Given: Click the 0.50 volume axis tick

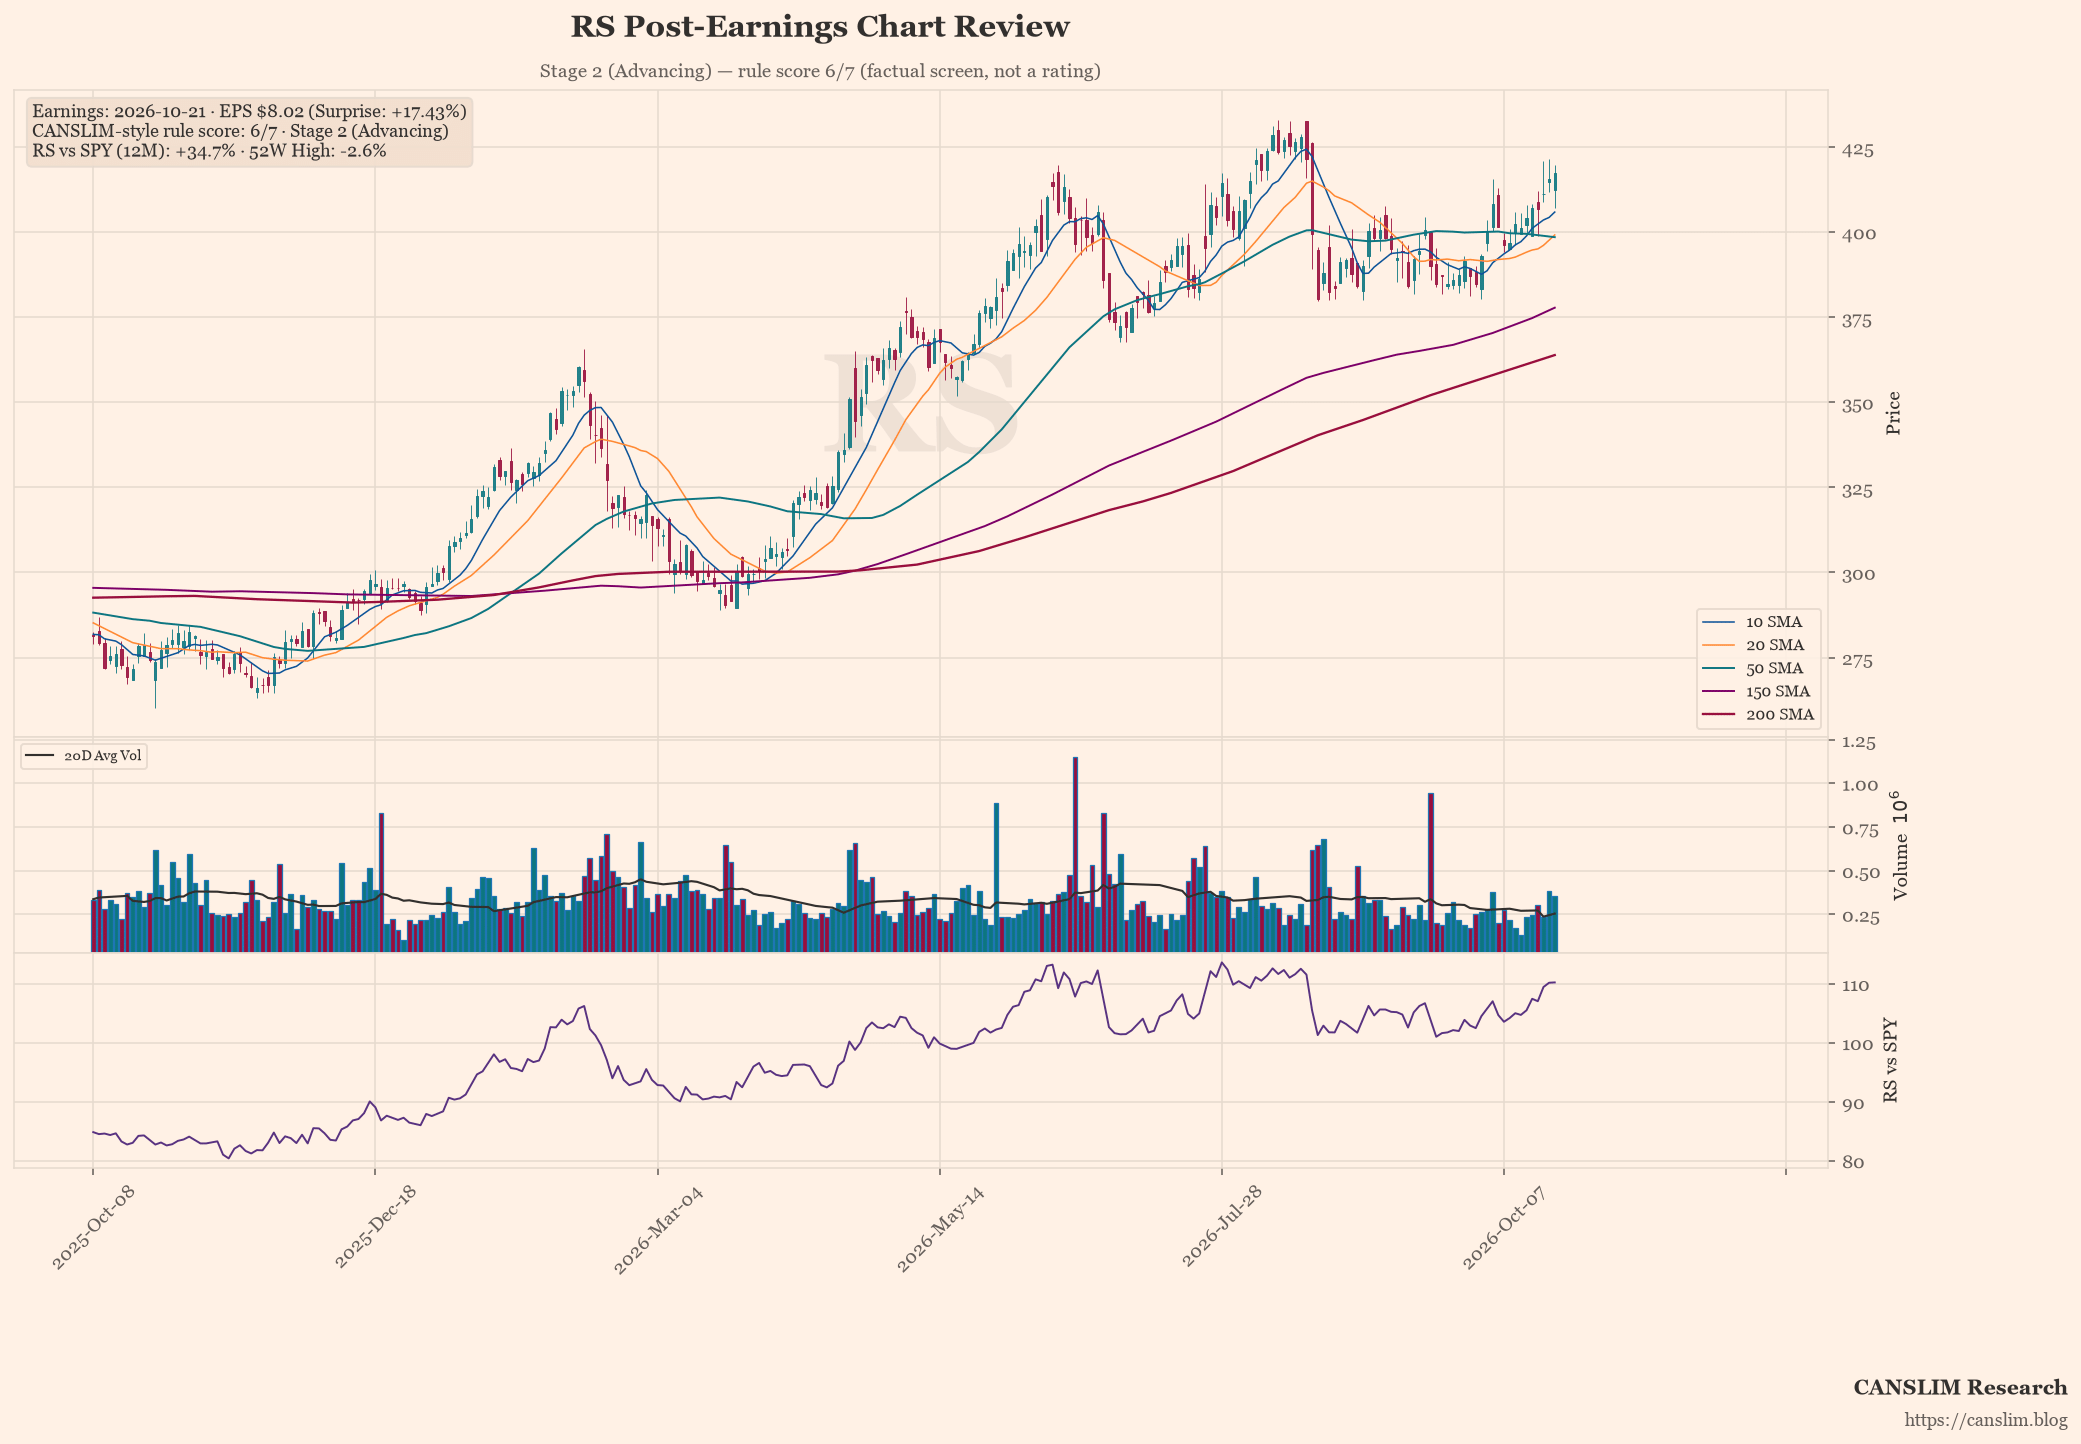Looking at the screenshot, I should [1859, 873].
